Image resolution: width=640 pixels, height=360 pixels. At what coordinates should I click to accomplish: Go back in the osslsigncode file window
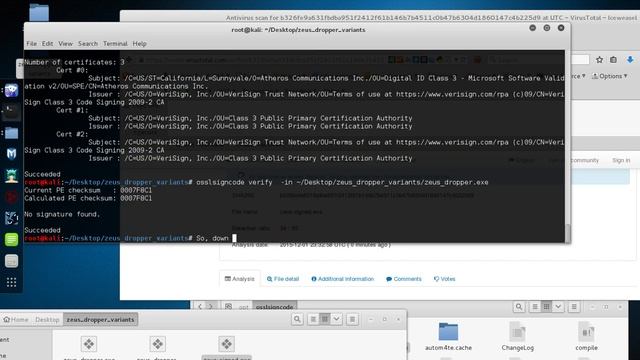[x=200, y=307]
